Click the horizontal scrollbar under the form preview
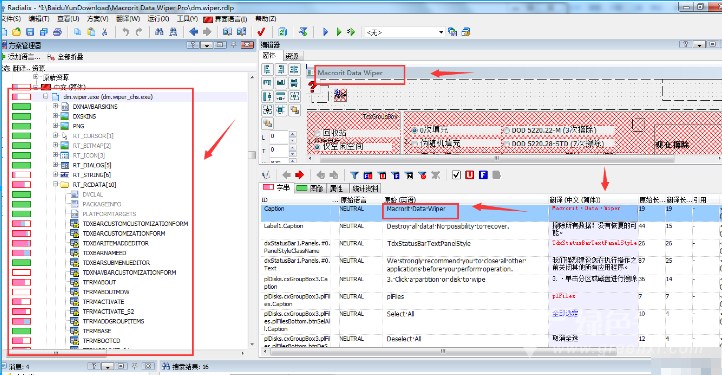The width and height of the screenshot is (722, 375). point(497,158)
